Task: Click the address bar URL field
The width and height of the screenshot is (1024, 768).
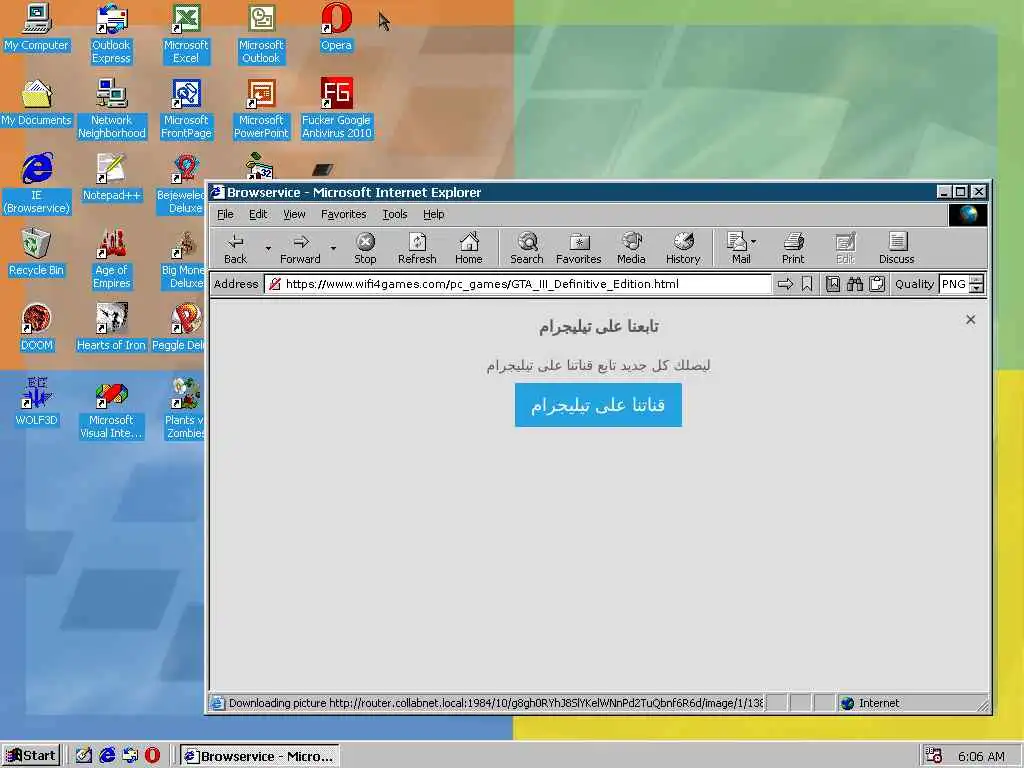Action: [x=519, y=284]
